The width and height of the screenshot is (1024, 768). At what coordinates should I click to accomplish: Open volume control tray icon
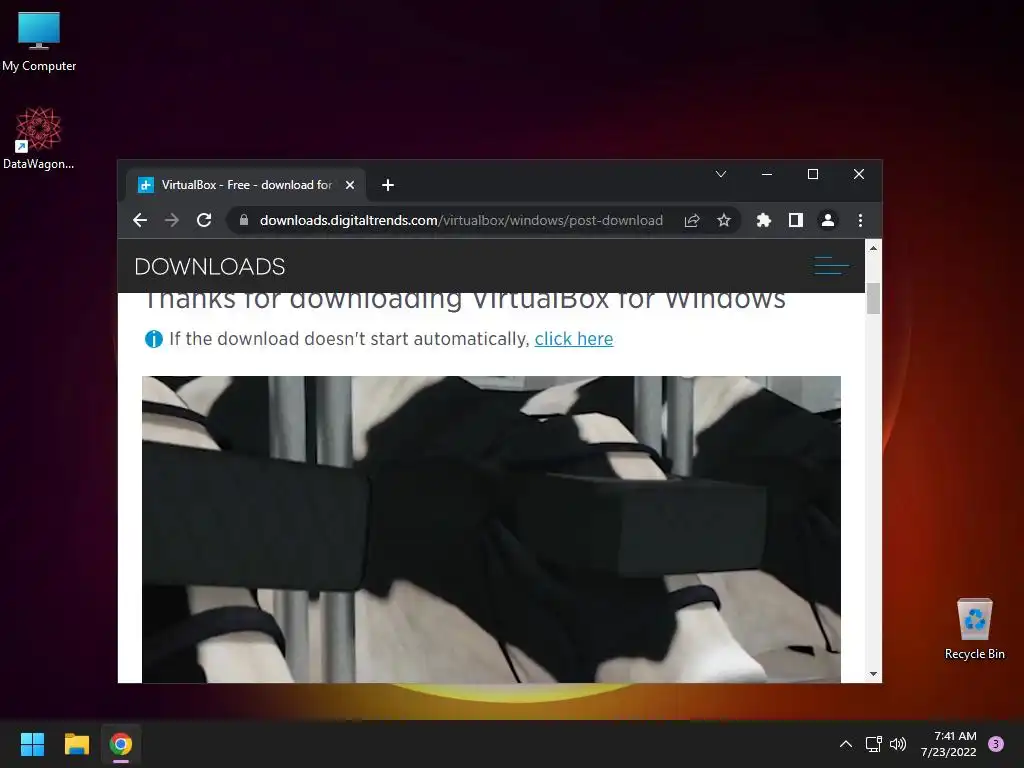(x=898, y=744)
